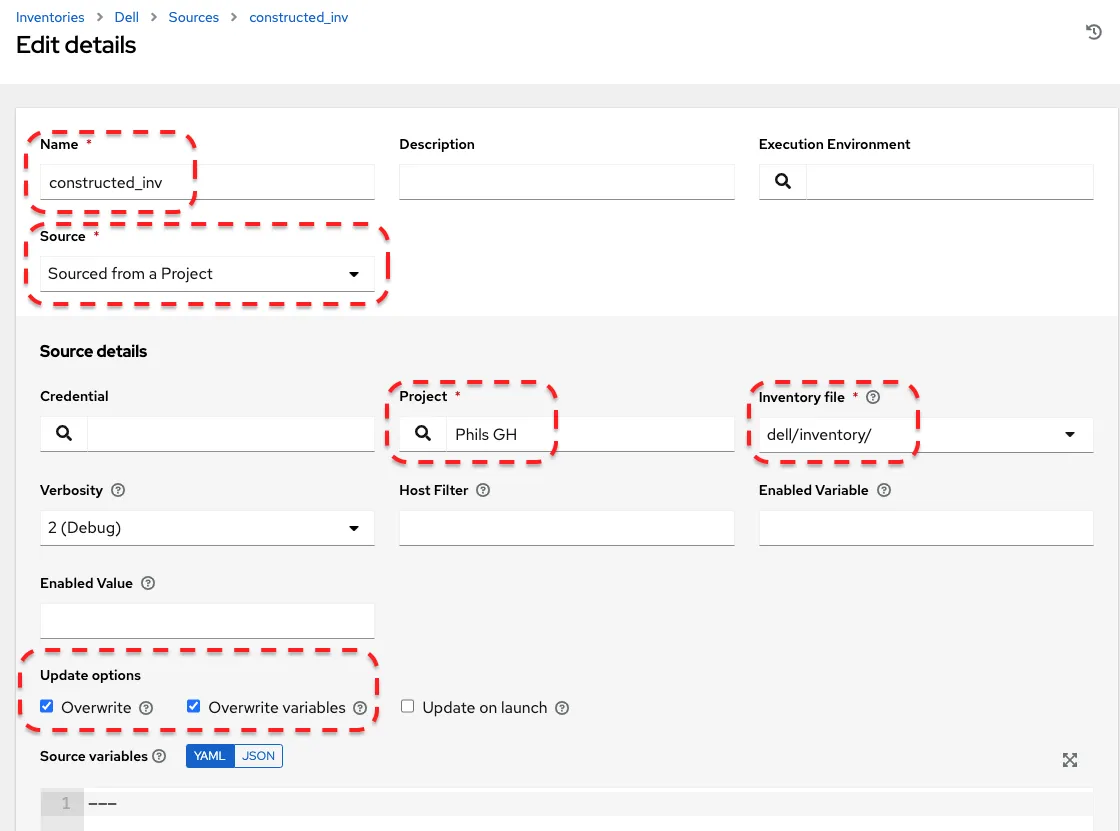Open the Project lookup search
The height and width of the screenshot is (831, 1120).
point(422,434)
